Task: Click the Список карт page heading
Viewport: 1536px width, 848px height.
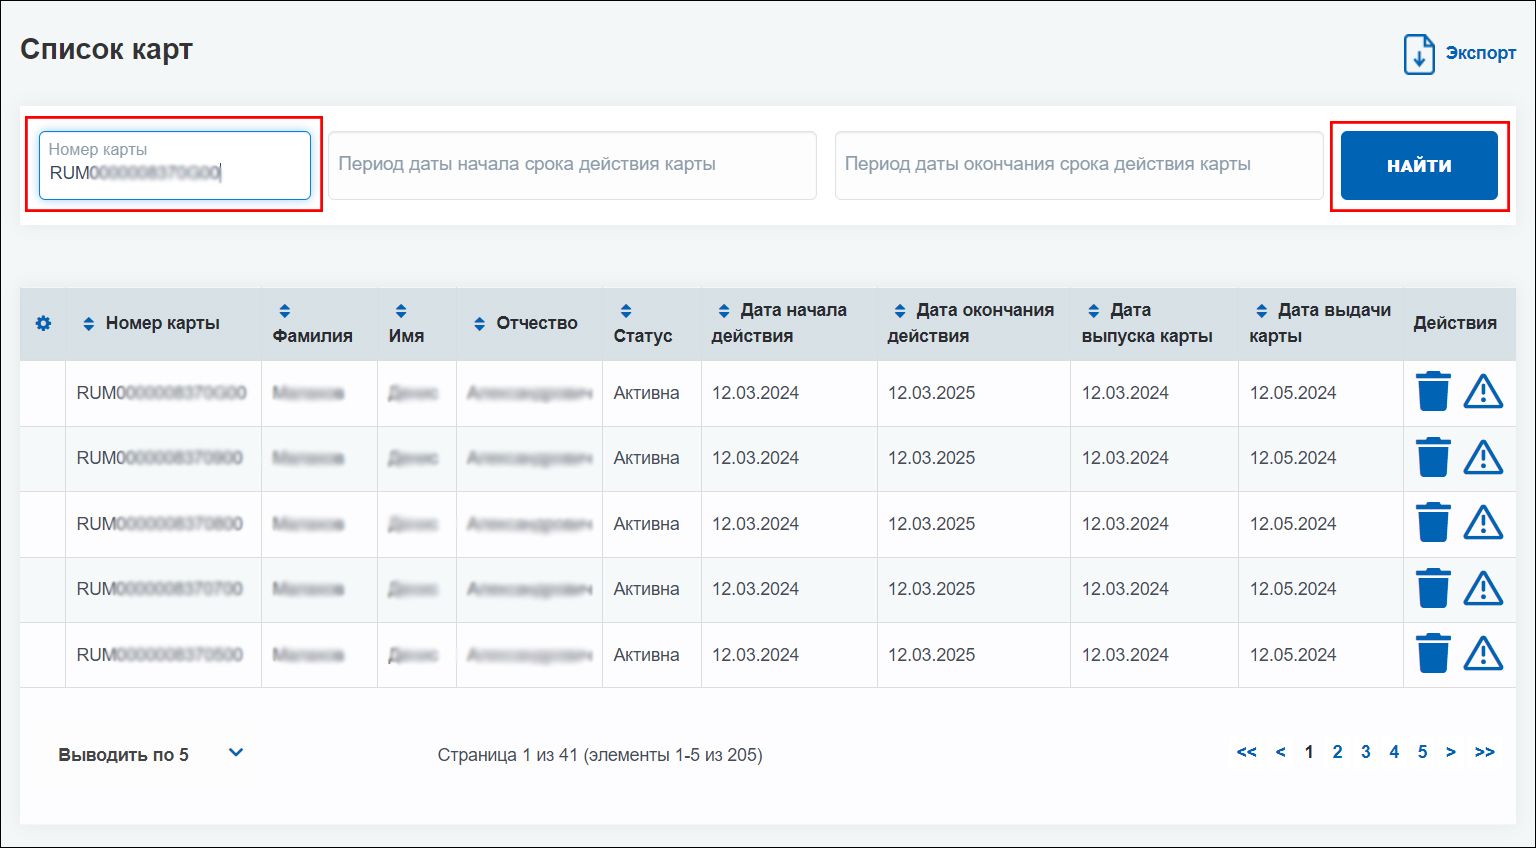Action: [106, 49]
